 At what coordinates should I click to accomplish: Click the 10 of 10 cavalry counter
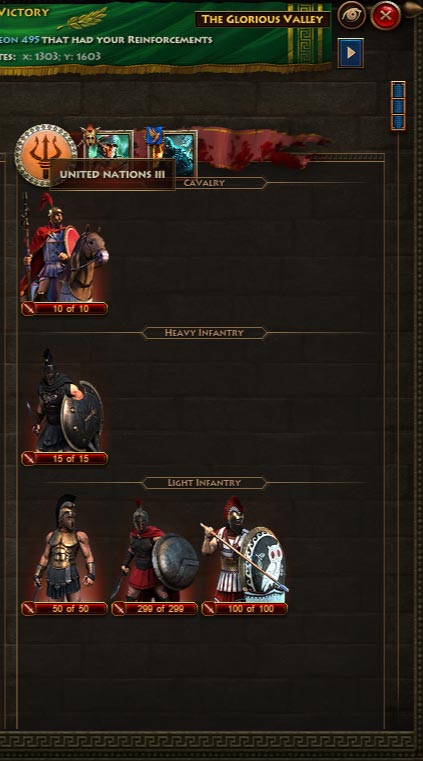pos(65,308)
